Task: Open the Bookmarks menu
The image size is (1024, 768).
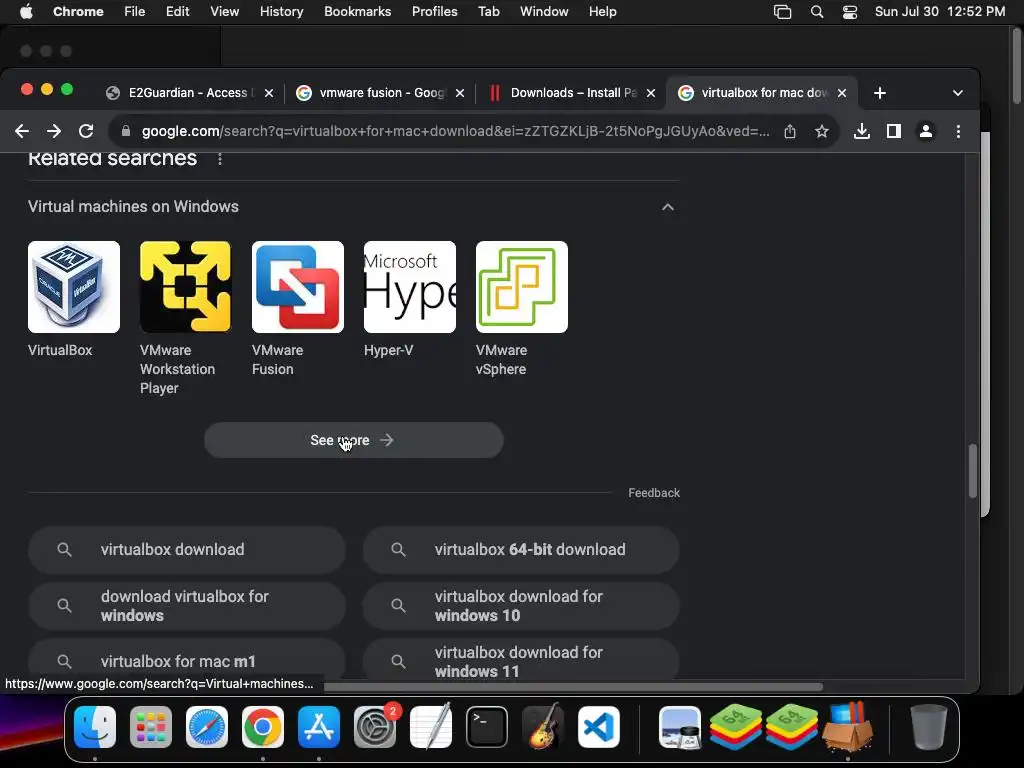Action: click(357, 12)
